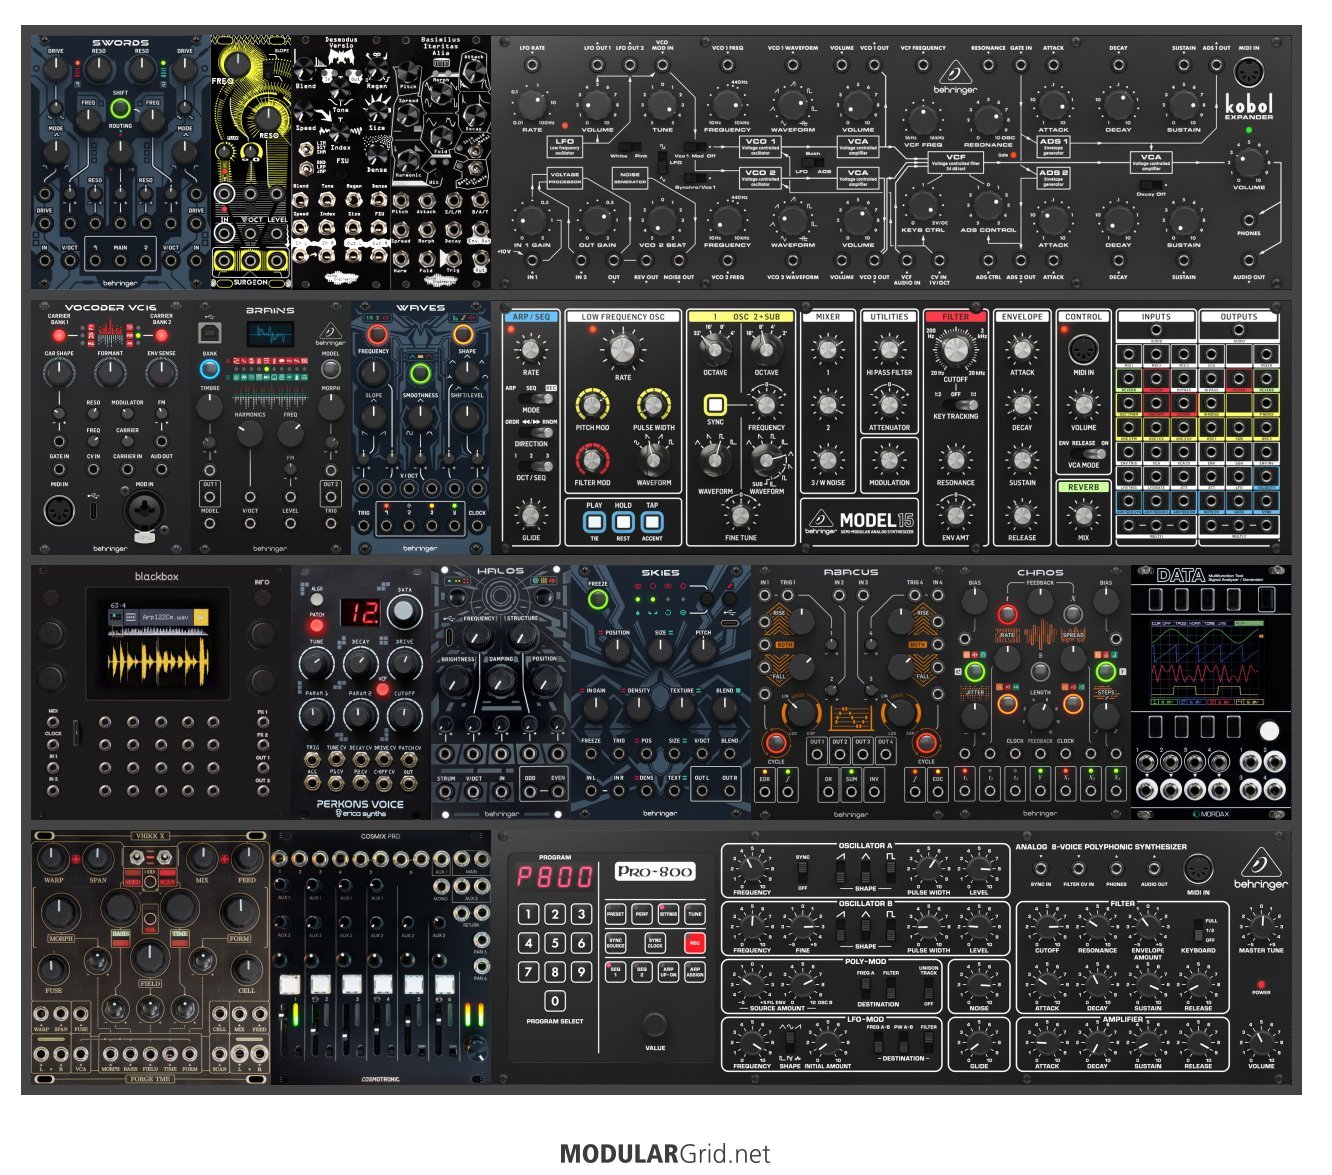
Task: Click the white encoder knob on Mordax DATA
Action: point(1269,730)
